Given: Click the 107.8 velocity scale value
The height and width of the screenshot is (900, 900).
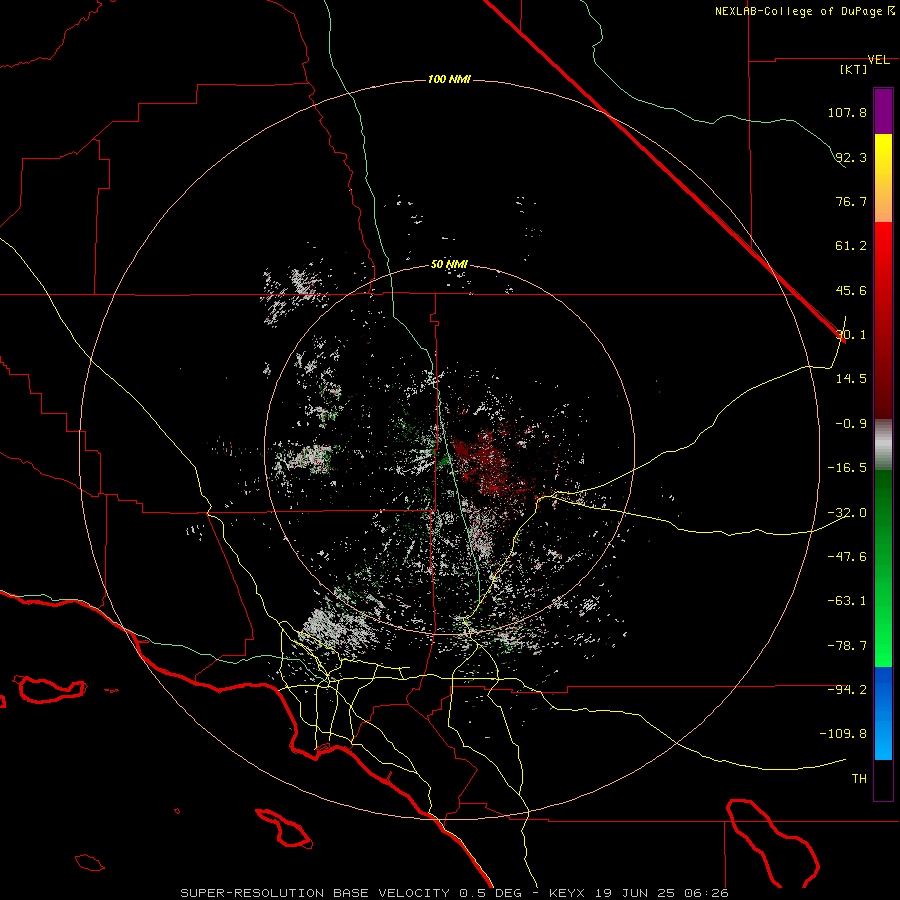Looking at the screenshot, I should tap(847, 112).
